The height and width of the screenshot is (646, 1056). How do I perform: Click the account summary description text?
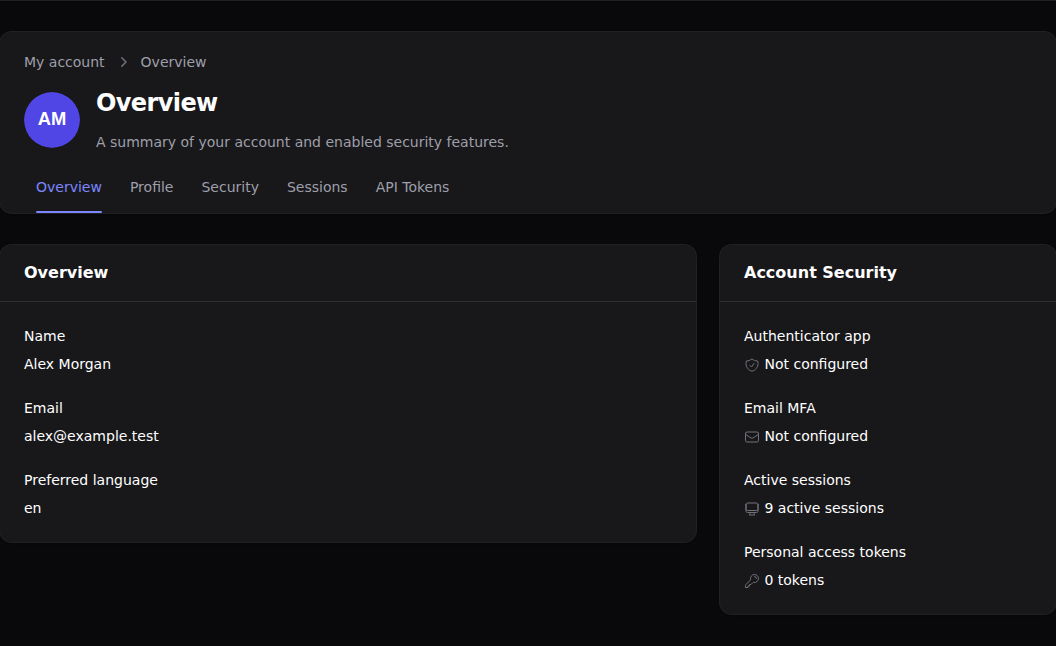(x=302, y=142)
